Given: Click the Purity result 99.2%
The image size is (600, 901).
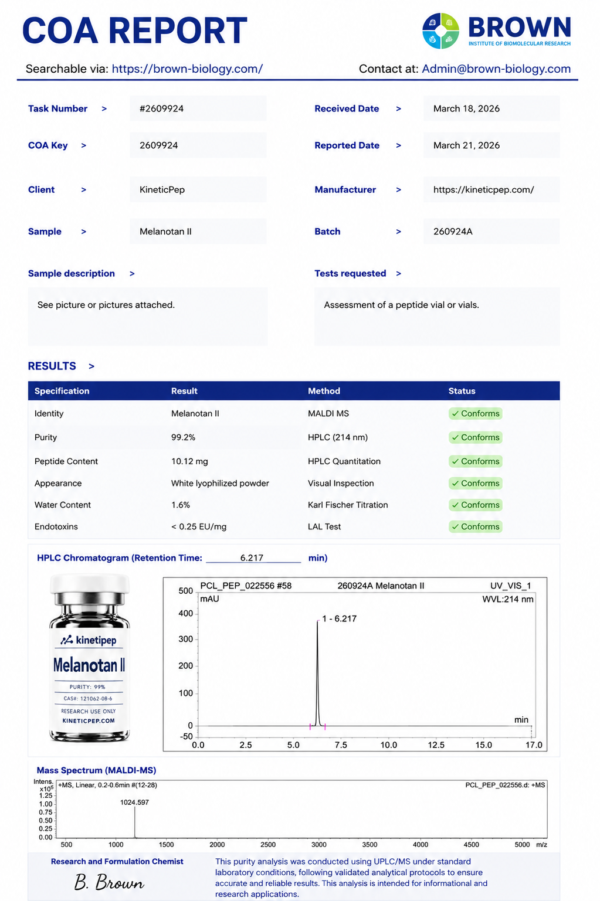Looking at the screenshot, I should click(183, 437).
